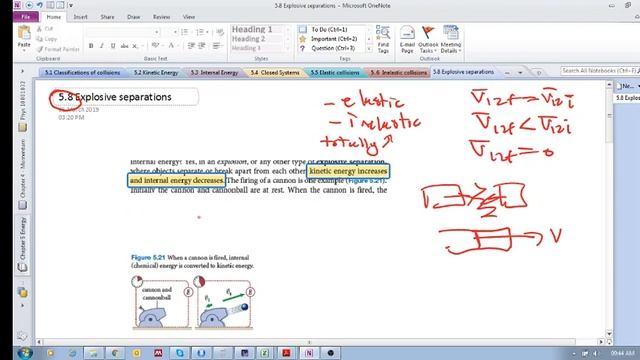Open the Chapter 5 Energy notebook section
640x360 pixels.
tap(22, 244)
